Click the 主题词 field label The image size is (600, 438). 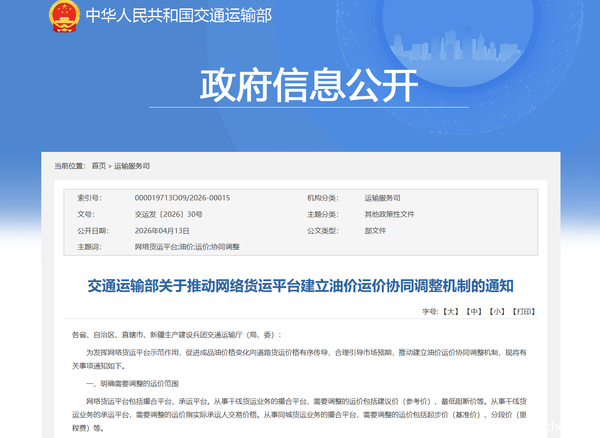(89, 247)
